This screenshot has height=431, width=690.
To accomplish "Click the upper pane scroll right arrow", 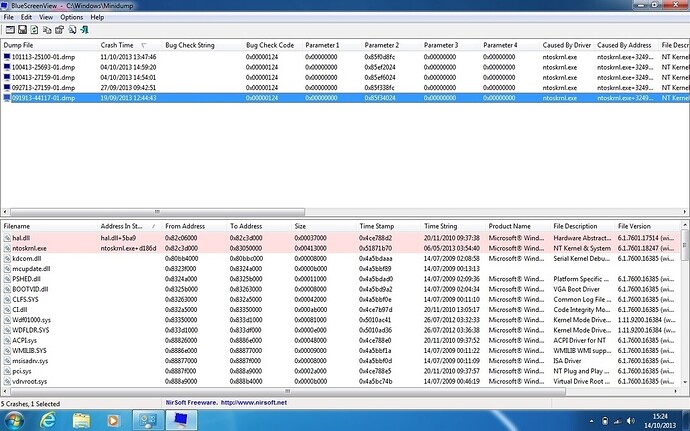I will click(x=685, y=212).
